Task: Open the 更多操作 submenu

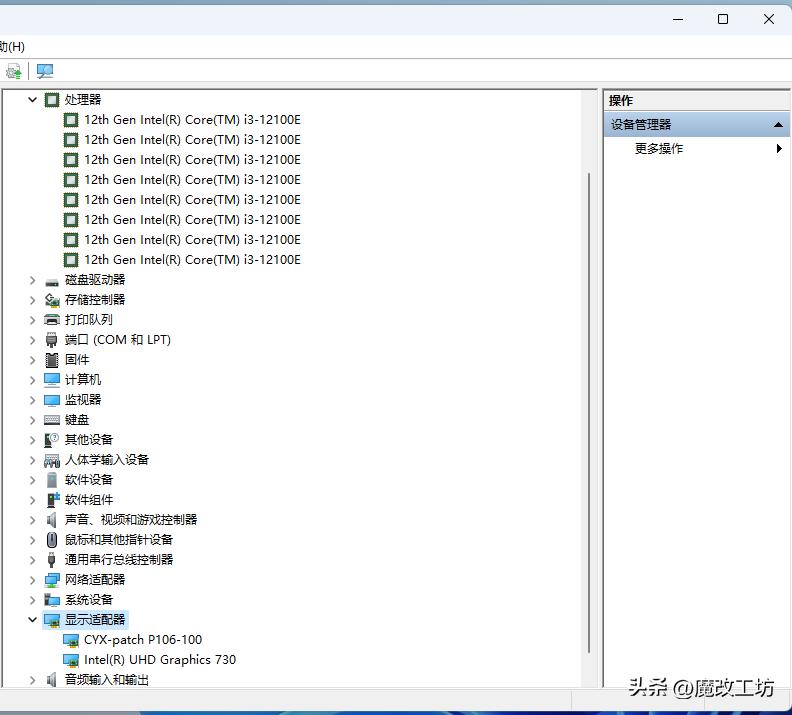Action: (697, 148)
